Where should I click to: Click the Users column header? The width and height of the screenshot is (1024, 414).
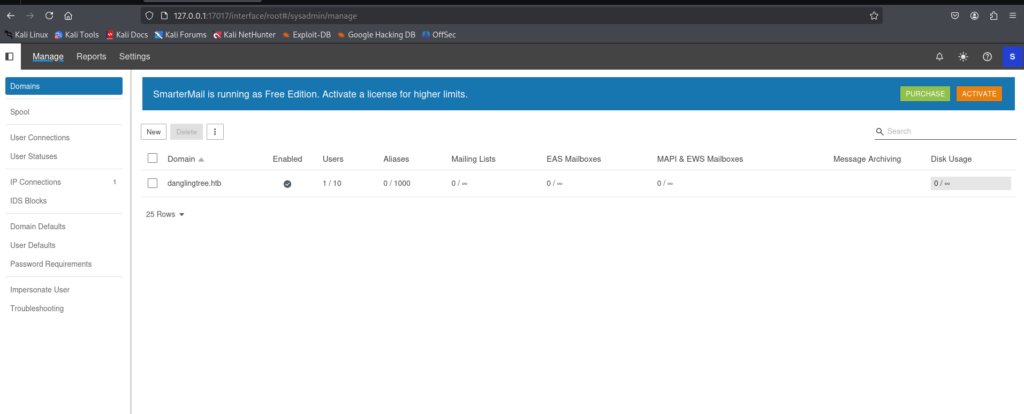click(x=333, y=159)
